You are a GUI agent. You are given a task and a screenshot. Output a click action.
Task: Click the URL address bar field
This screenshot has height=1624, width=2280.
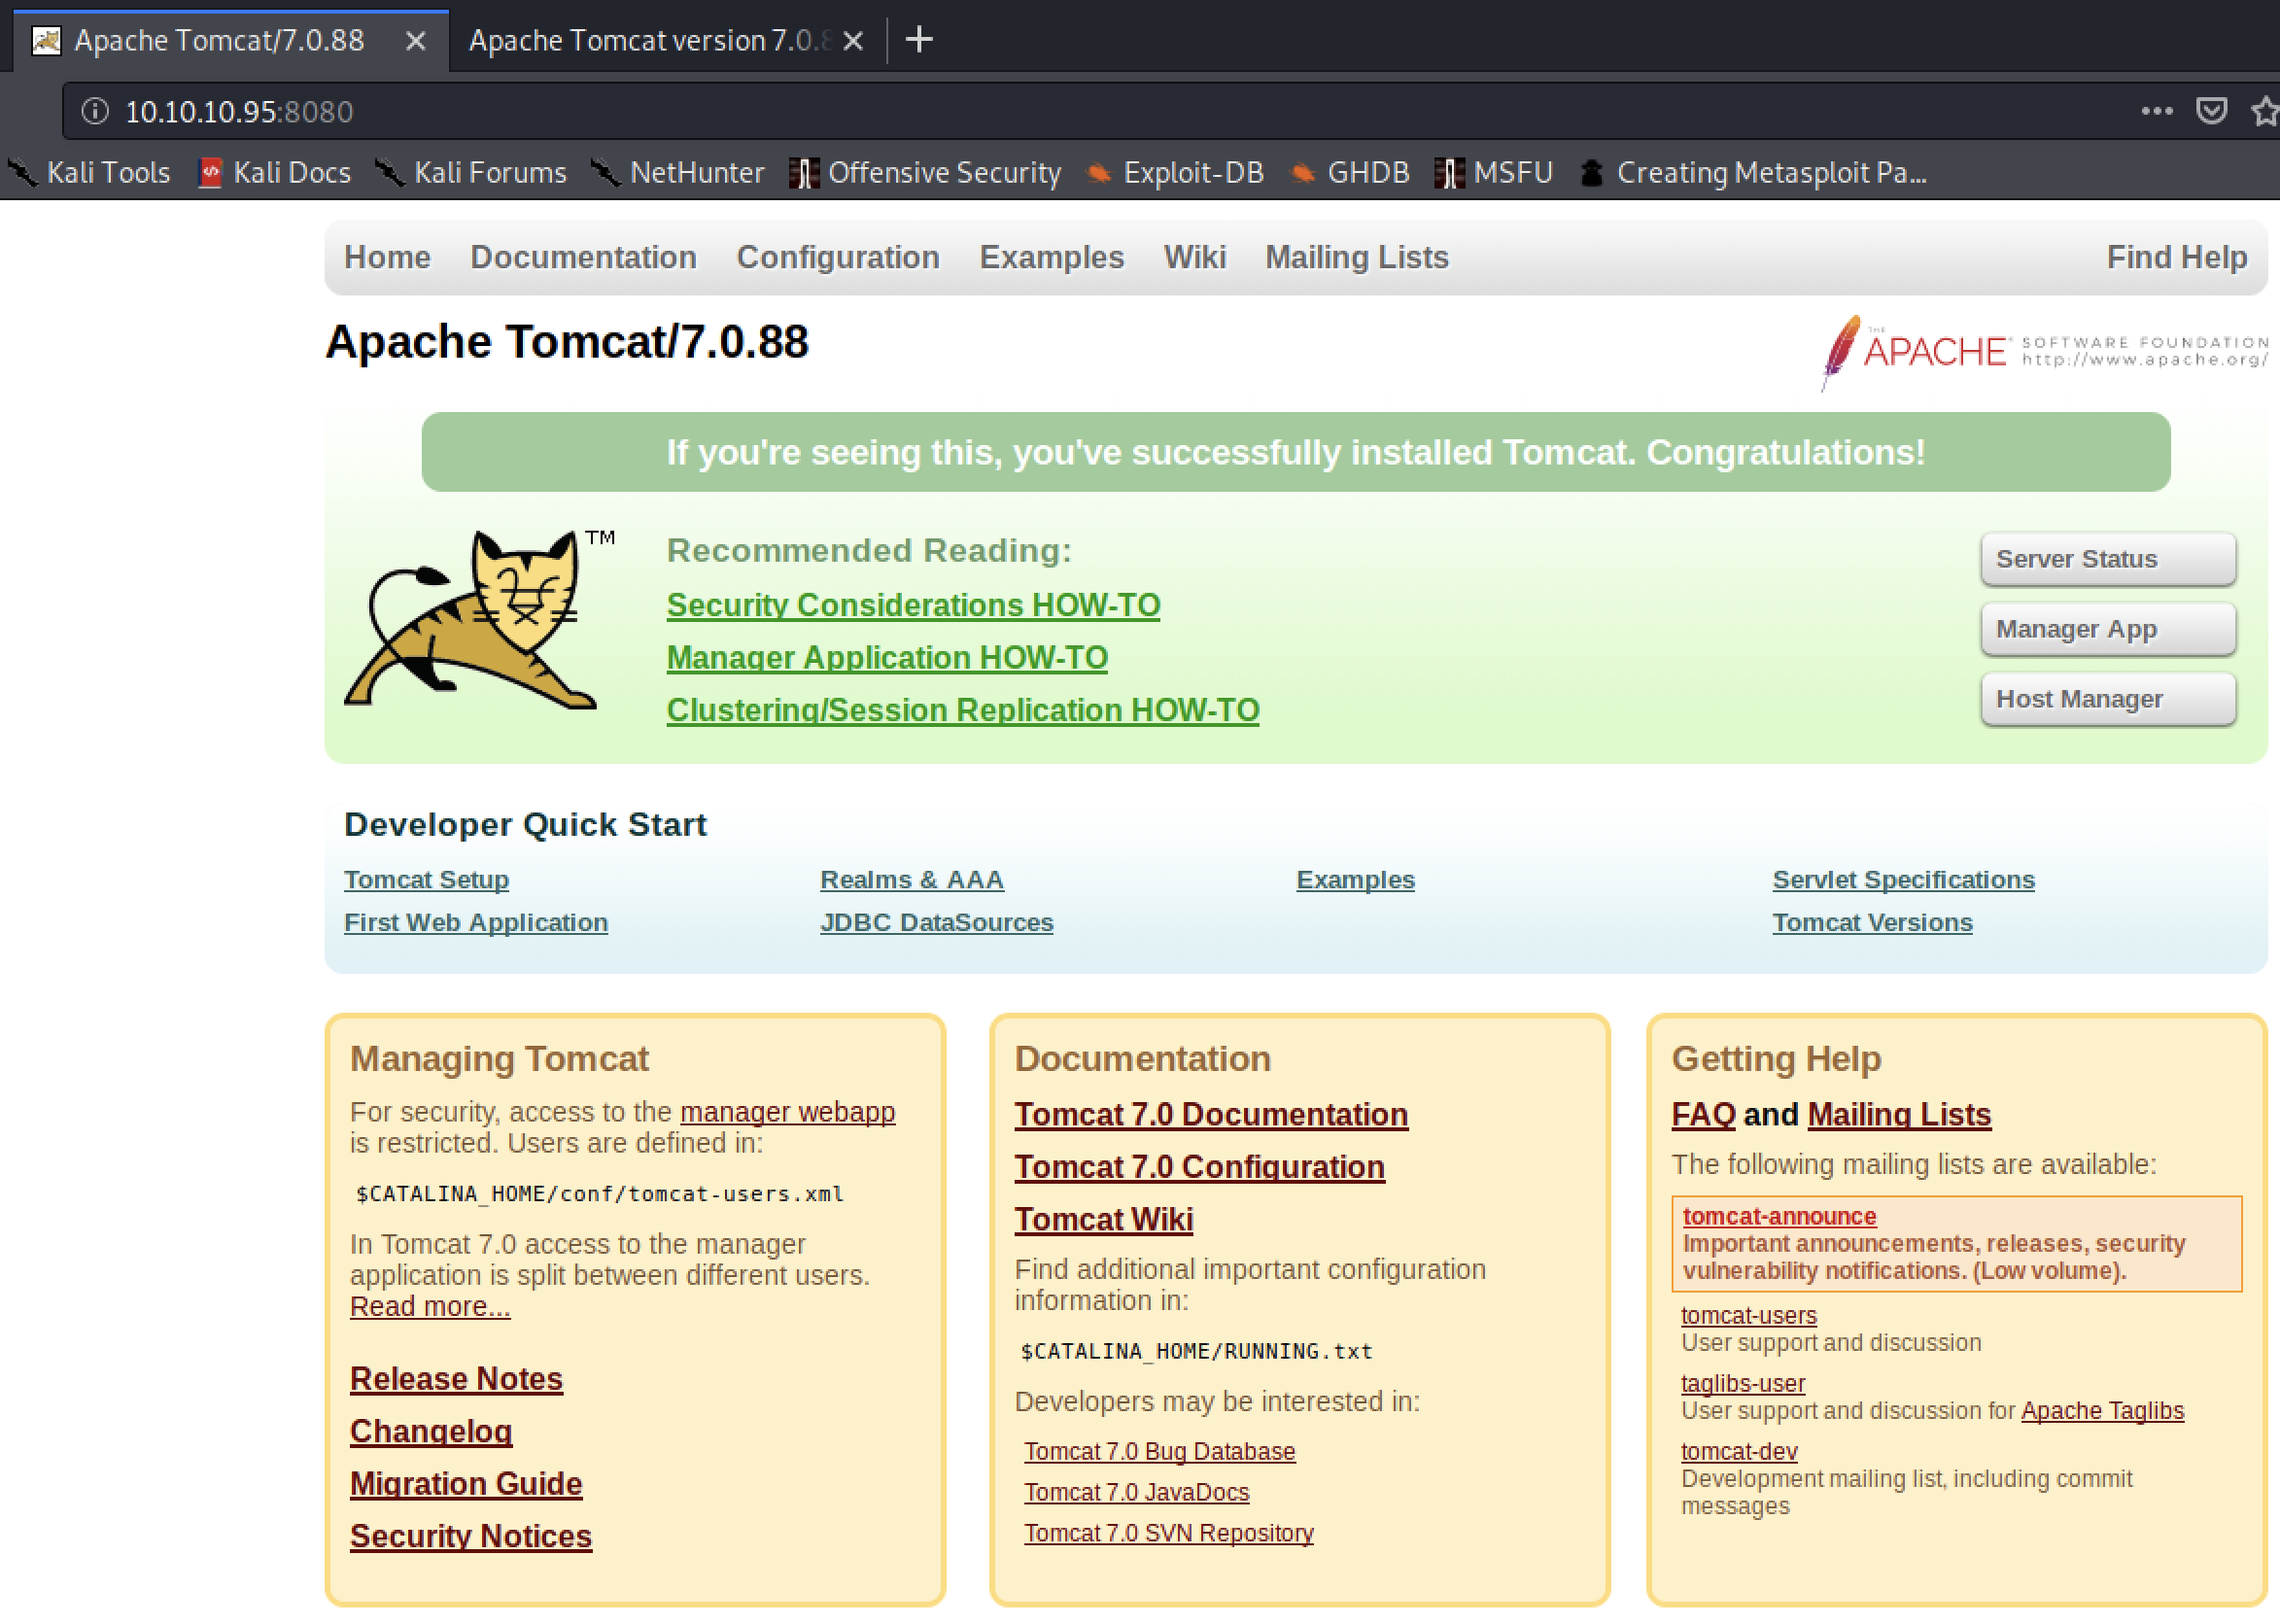tap(1100, 111)
